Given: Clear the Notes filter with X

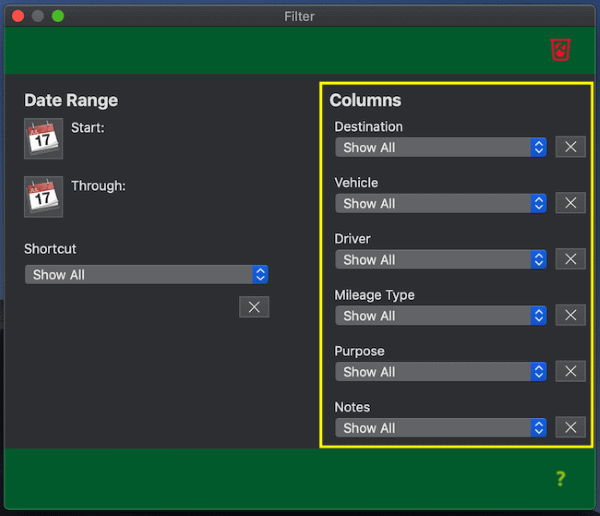Looking at the screenshot, I should (570, 427).
